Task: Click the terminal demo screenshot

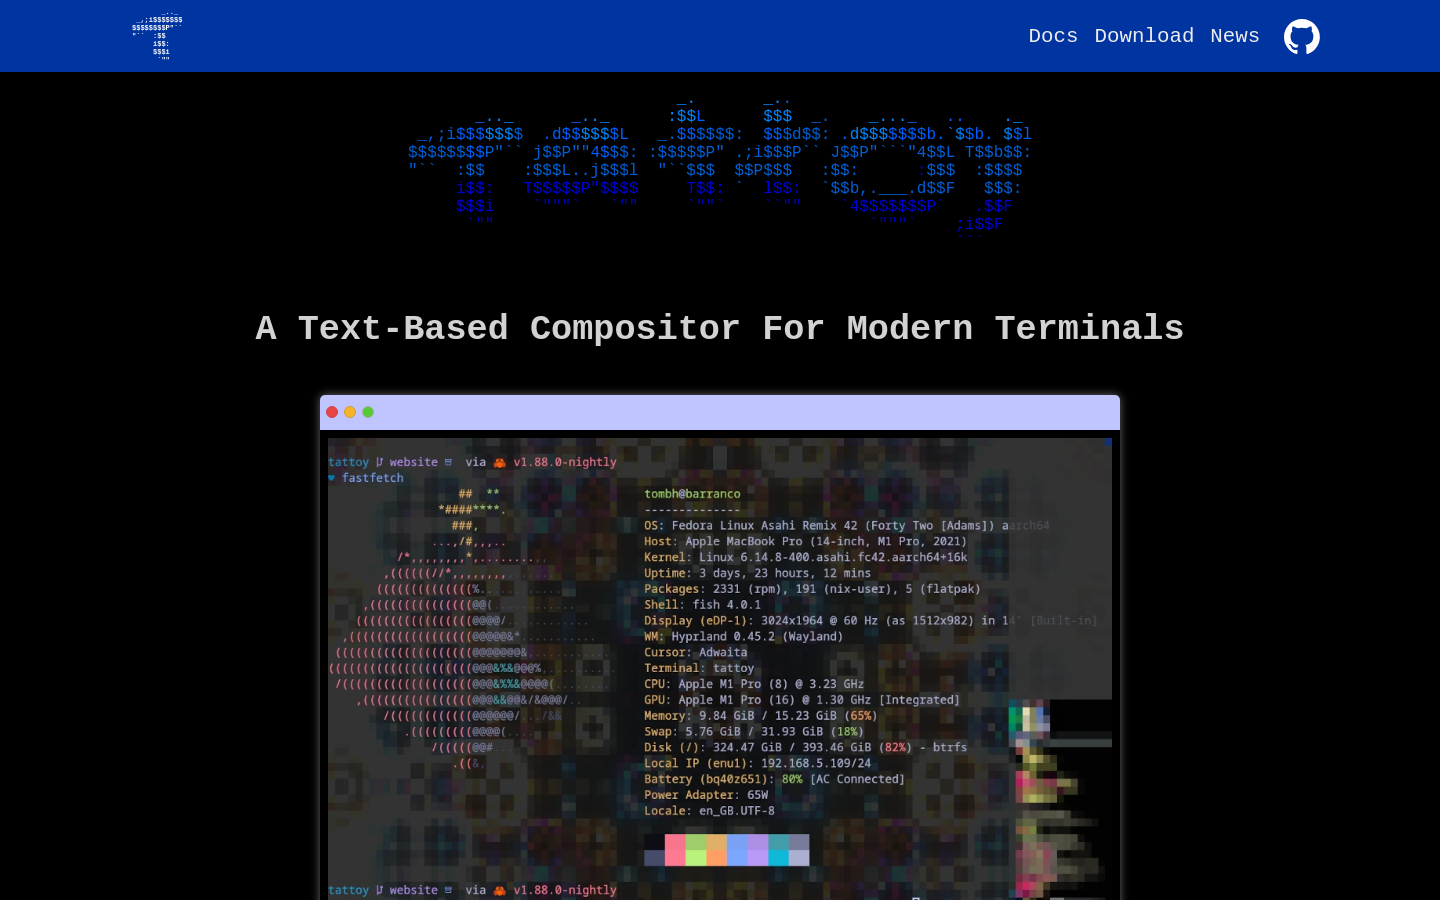Action: coord(720,668)
